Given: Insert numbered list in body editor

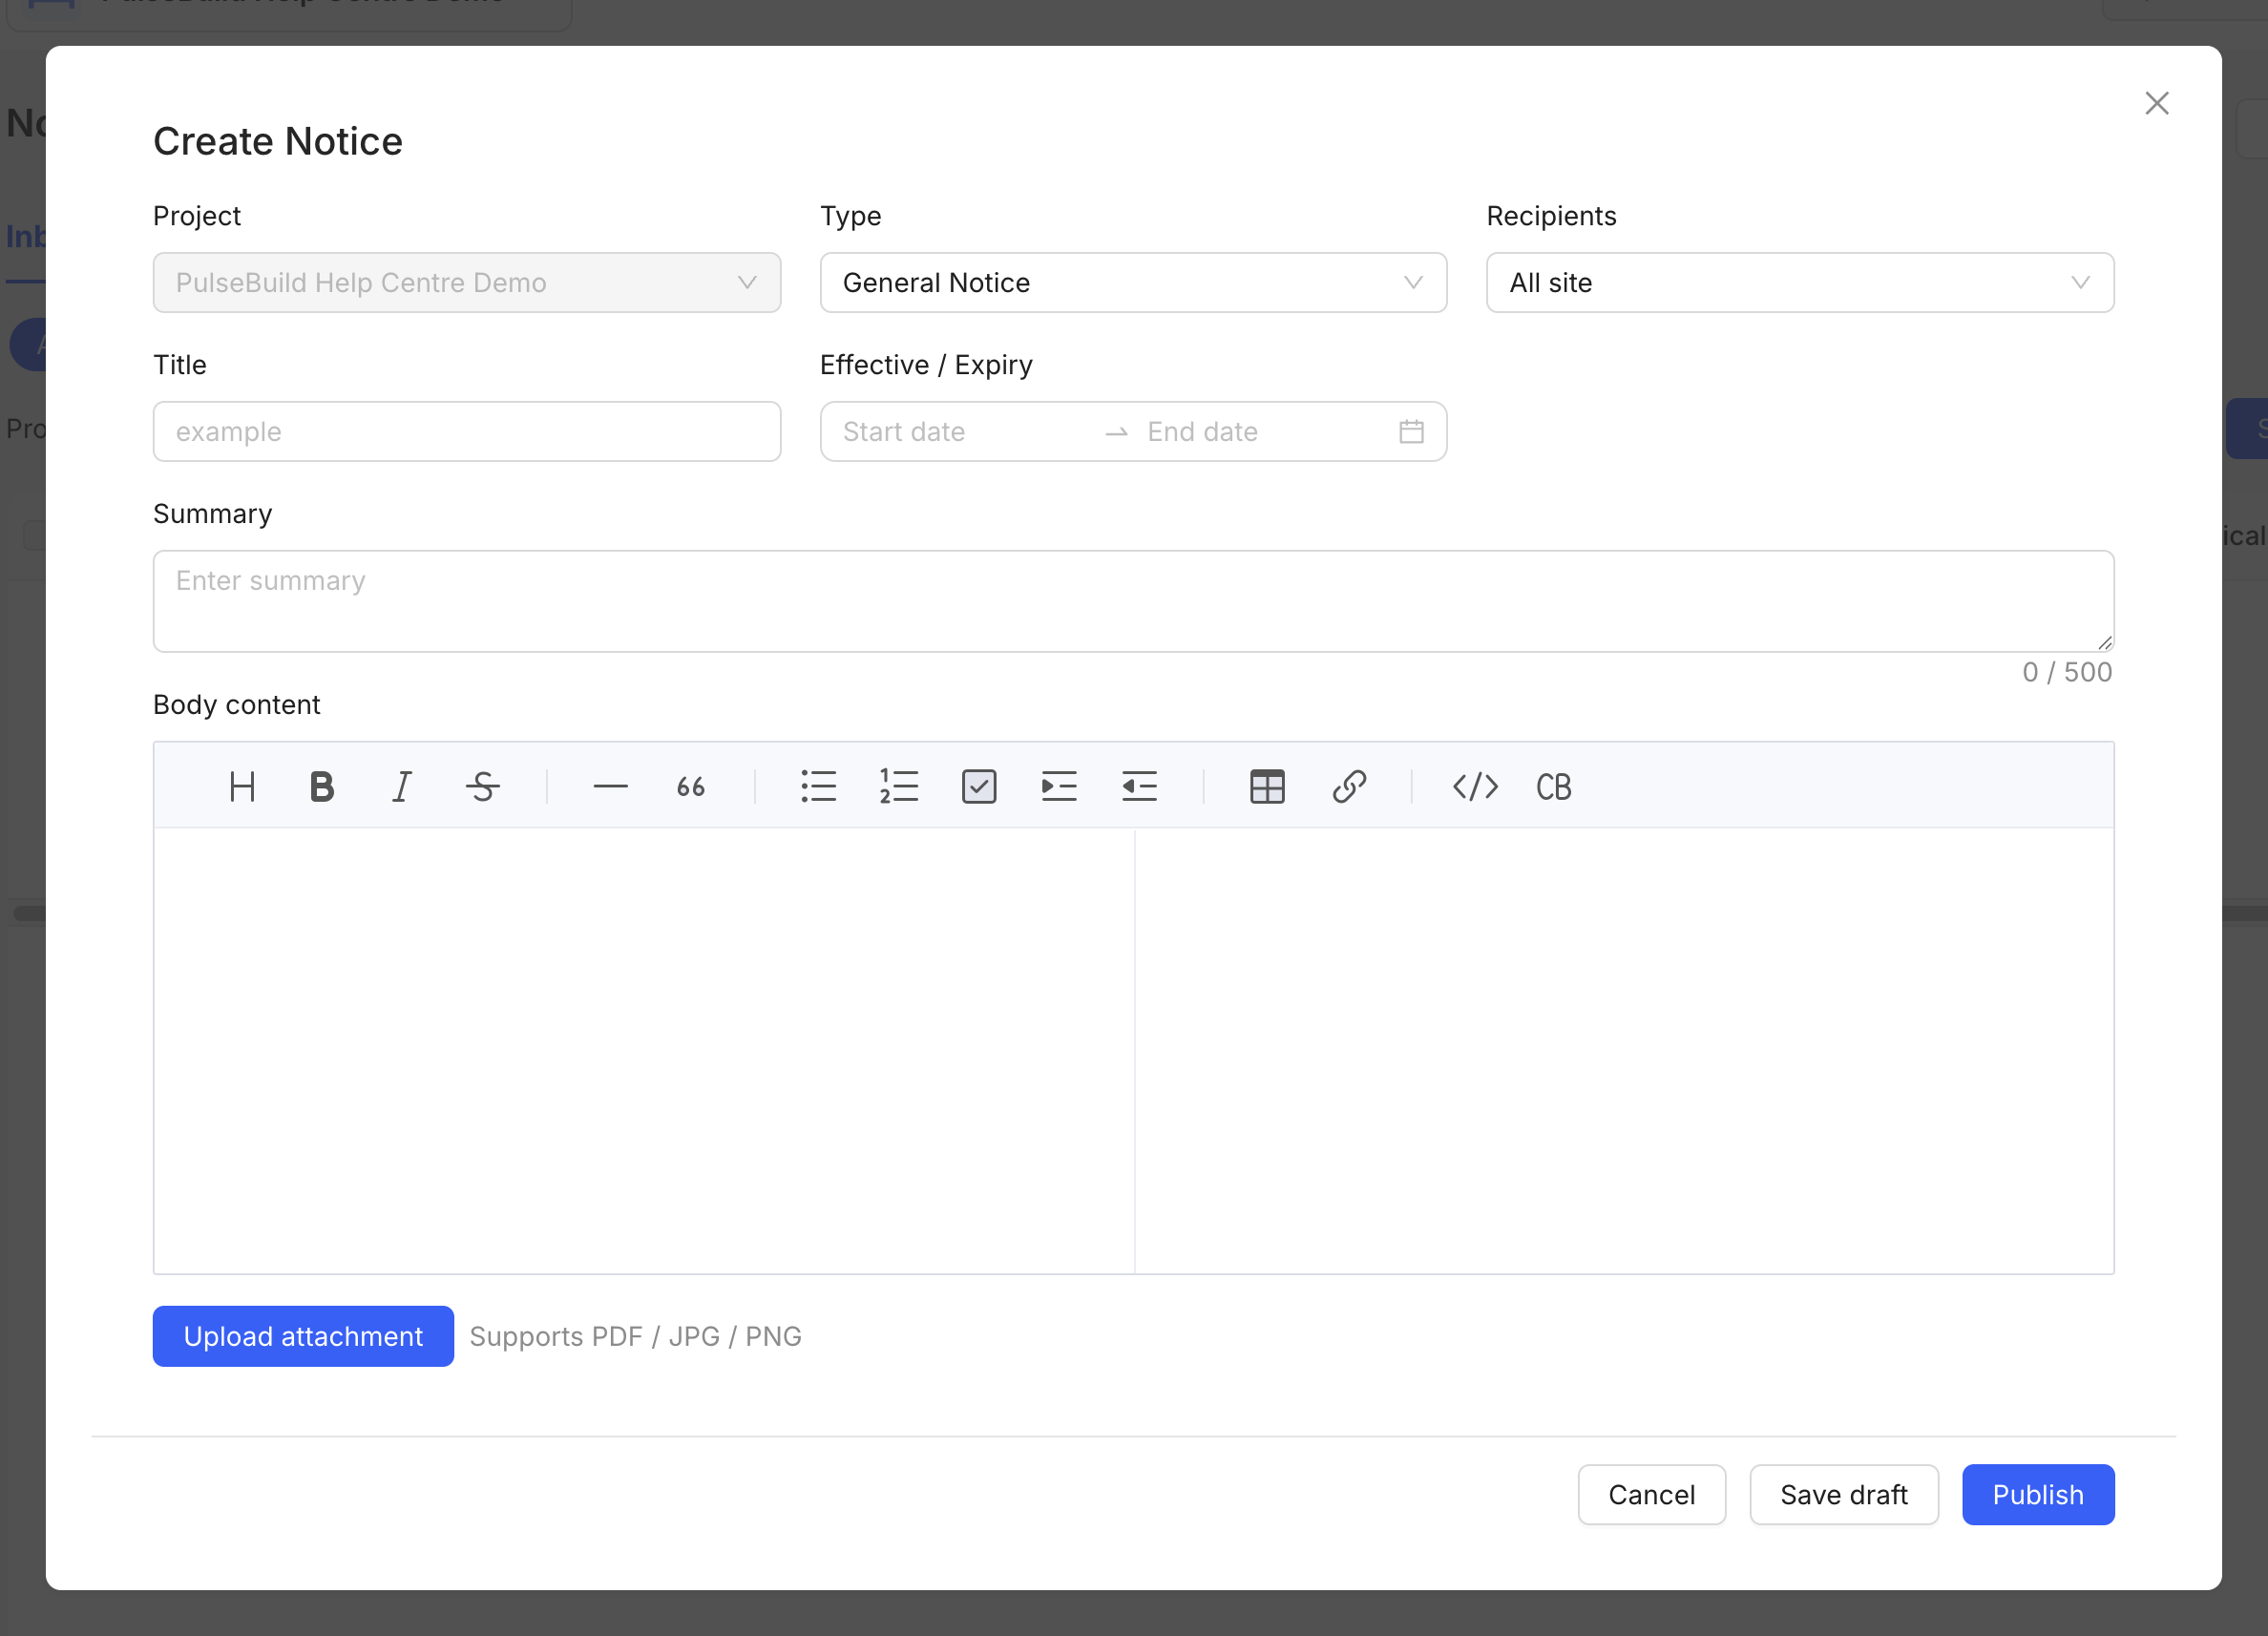Looking at the screenshot, I should click(x=898, y=787).
